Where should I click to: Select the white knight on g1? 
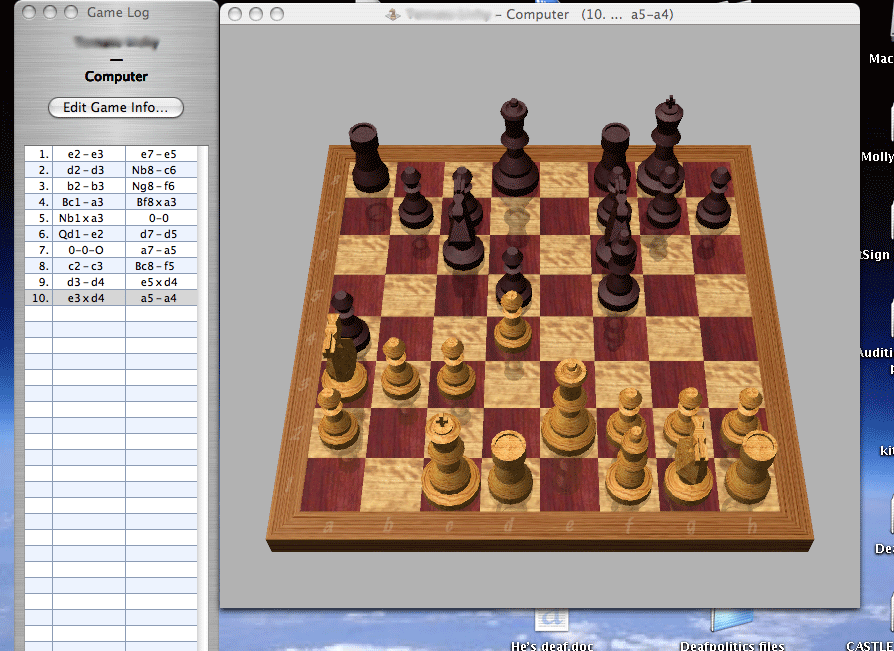tap(691, 462)
